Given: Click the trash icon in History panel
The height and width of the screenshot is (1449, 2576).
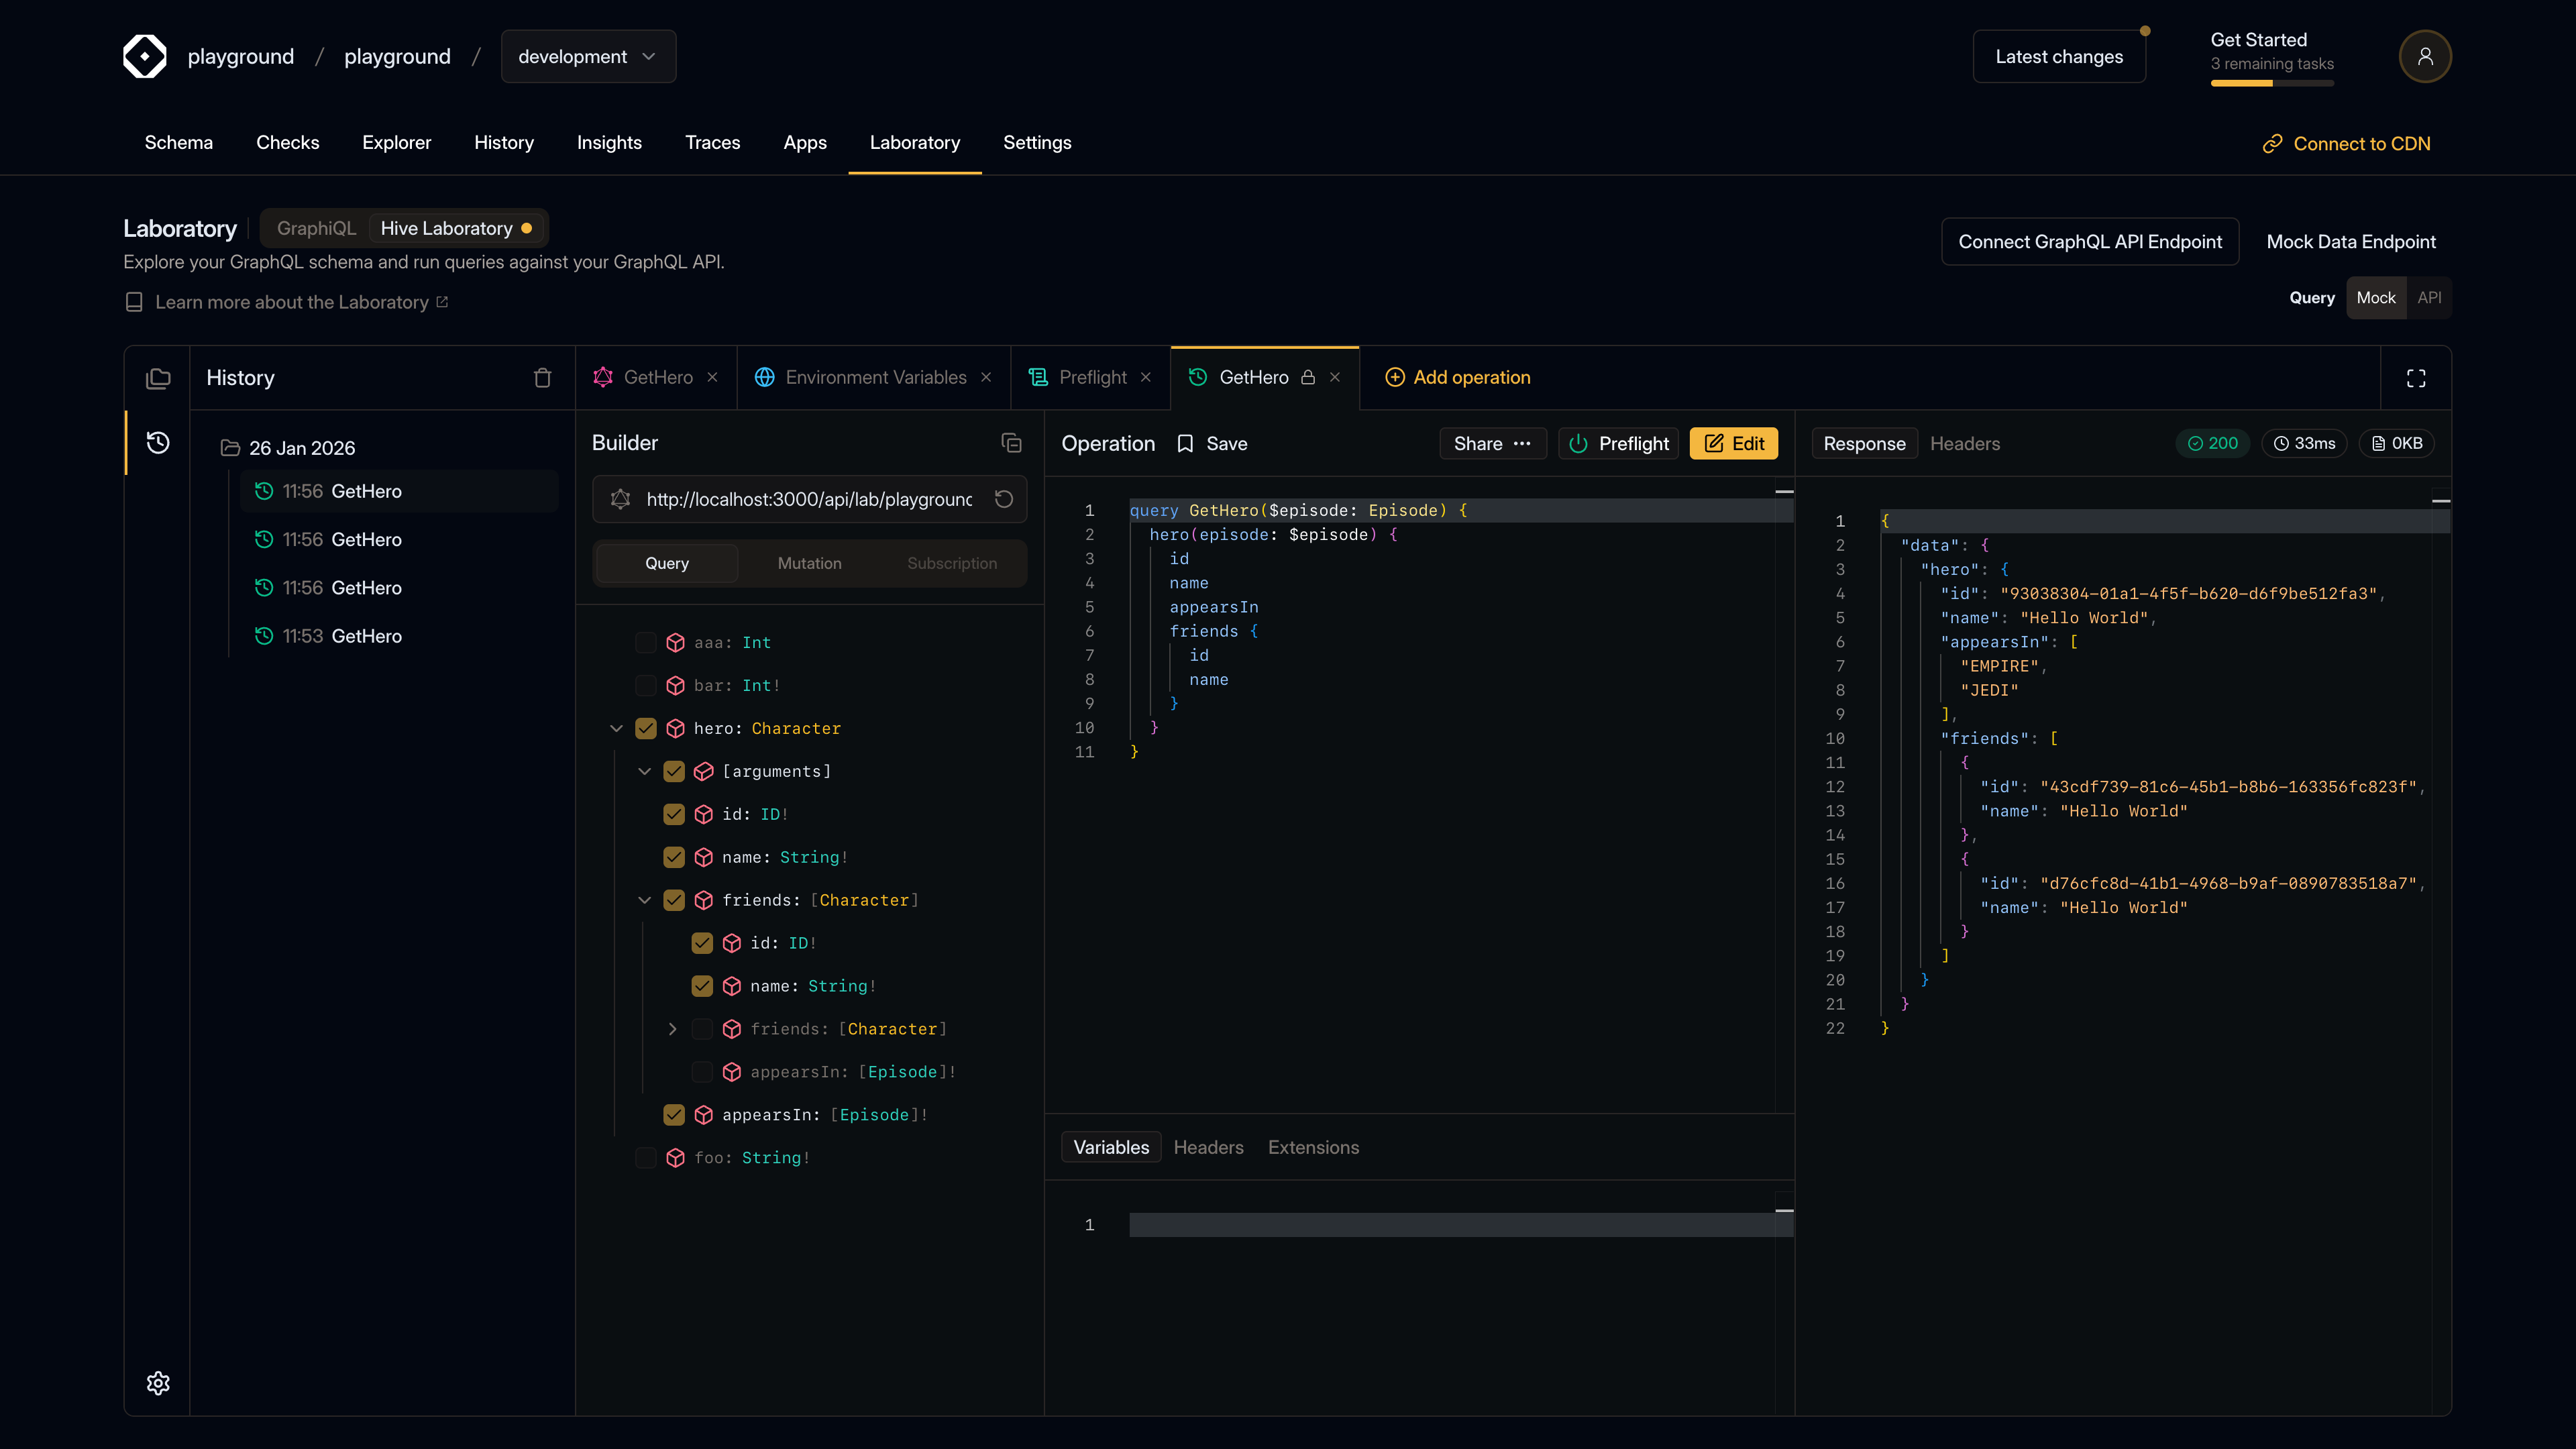Looking at the screenshot, I should point(542,378).
